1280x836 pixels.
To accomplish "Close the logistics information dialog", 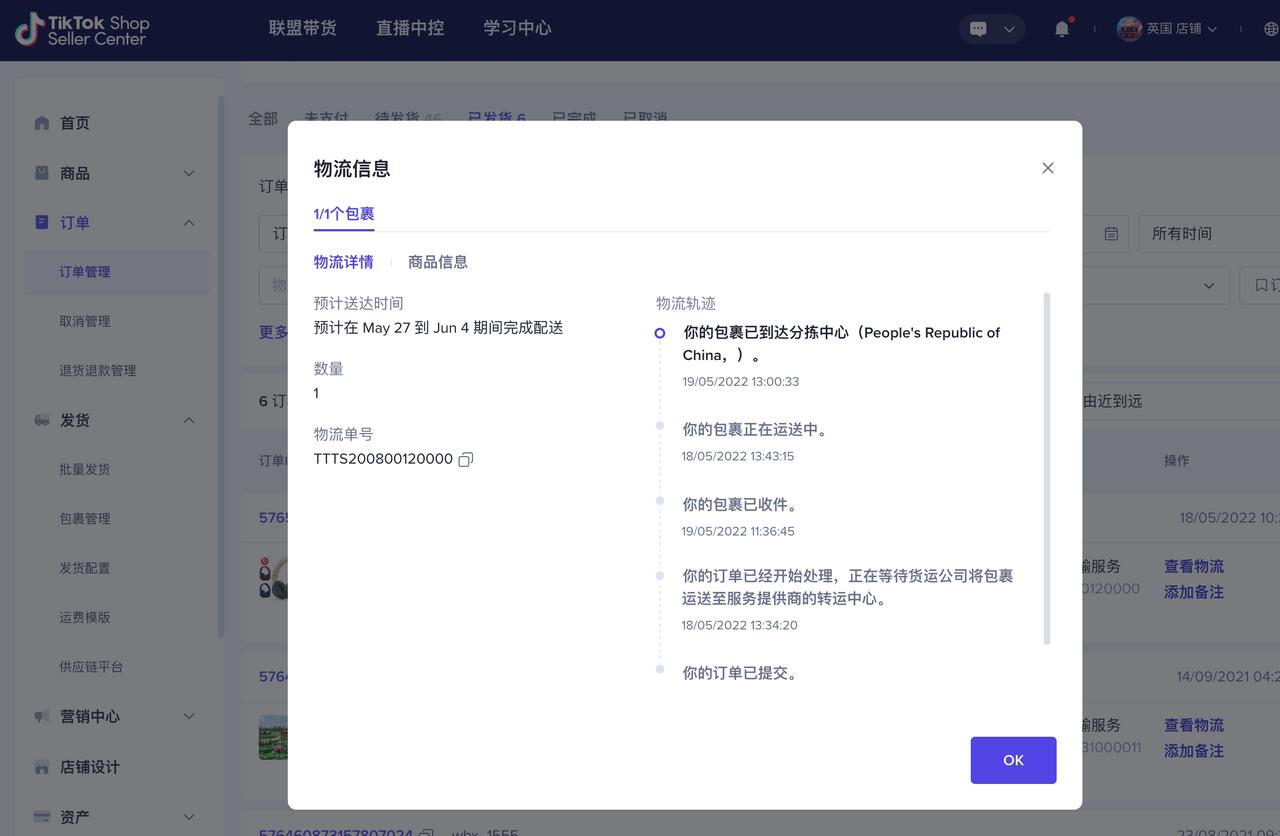I will [x=1047, y=168].
